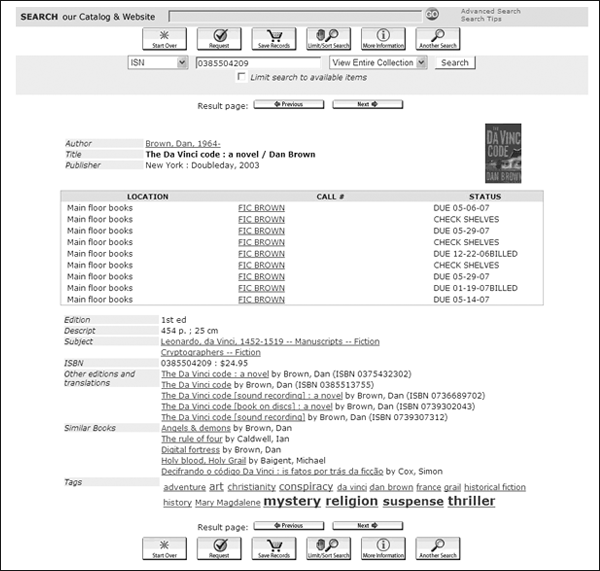Expand the View Entire Collection dropdown
Image resolution: width=600 pixels, height=571 pixels.
(x=378, y=63)
